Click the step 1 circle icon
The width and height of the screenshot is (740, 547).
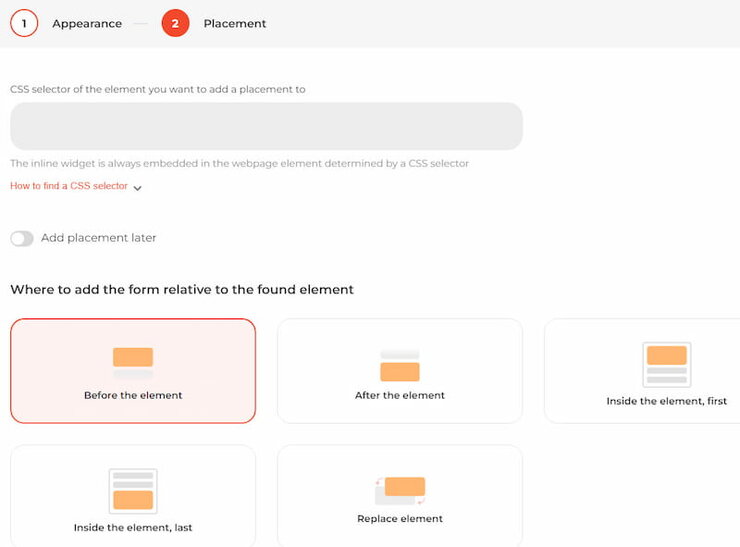click(24, 23)
